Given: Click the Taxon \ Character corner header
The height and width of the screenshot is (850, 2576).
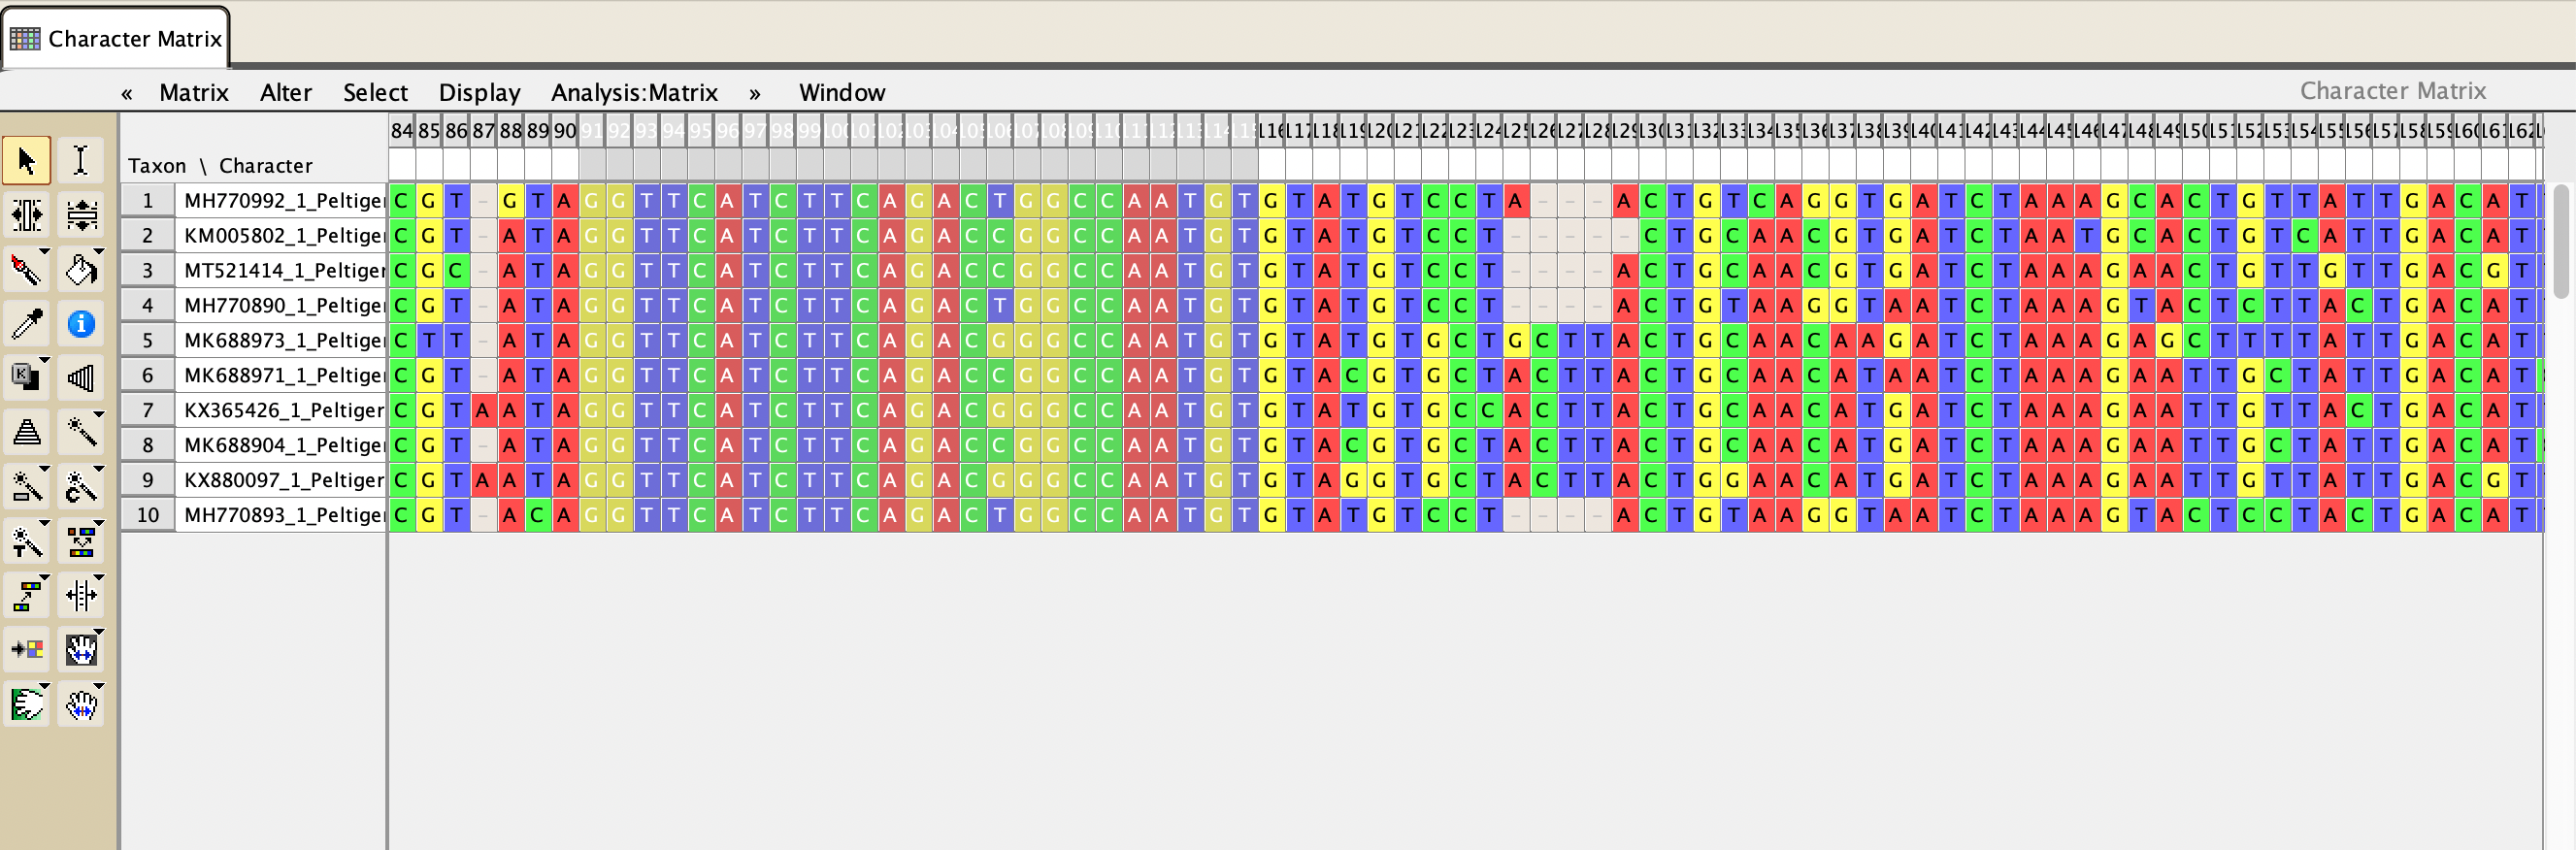Looking at the screenshot, I should (x=220, y=166).
